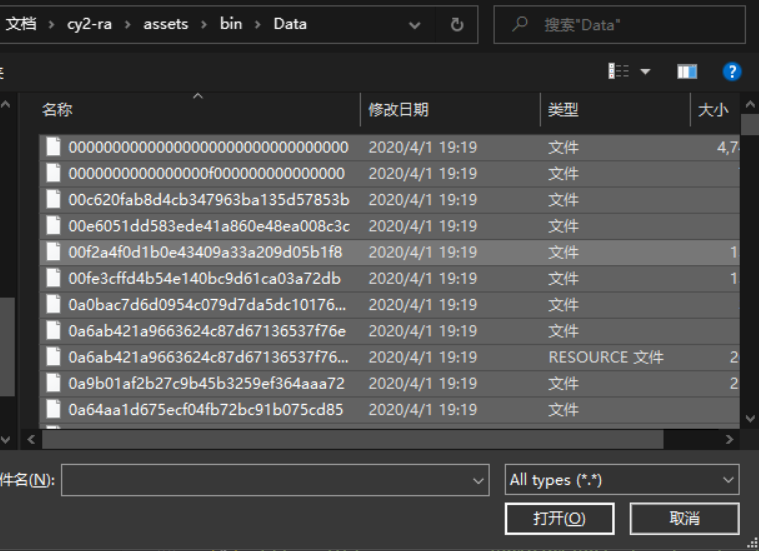Image resolution: width=759 pixels, height=551 pixels.
Task: Sort files by the 类型 column header
Action: coord(563,110)
